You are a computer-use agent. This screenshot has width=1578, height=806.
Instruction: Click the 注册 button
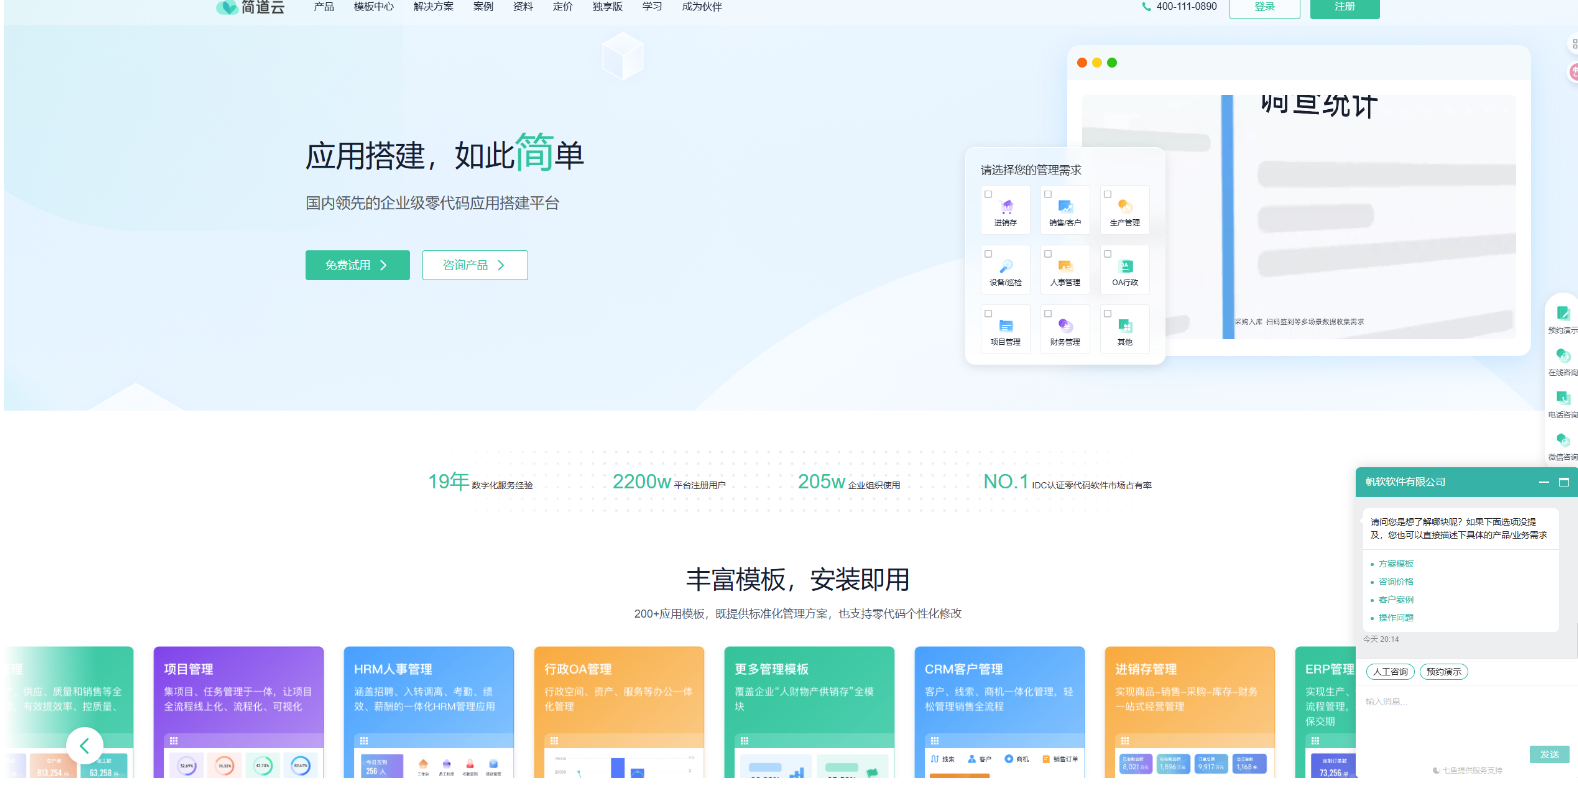point(1345,8)
